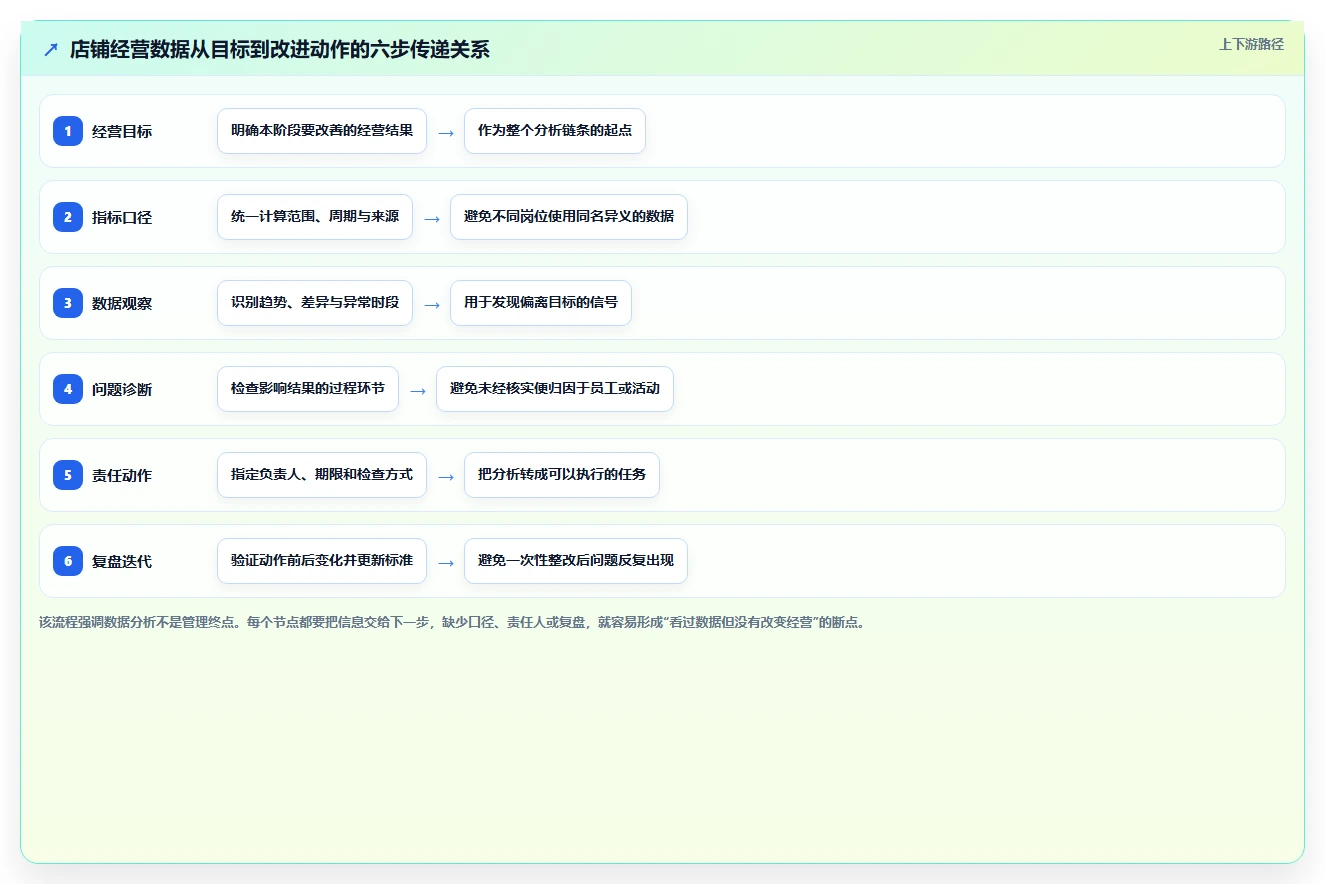1325x884 pixels.
Task: Click the 指定负责人、期限和检查方式 box
Action: coord(322,475)
